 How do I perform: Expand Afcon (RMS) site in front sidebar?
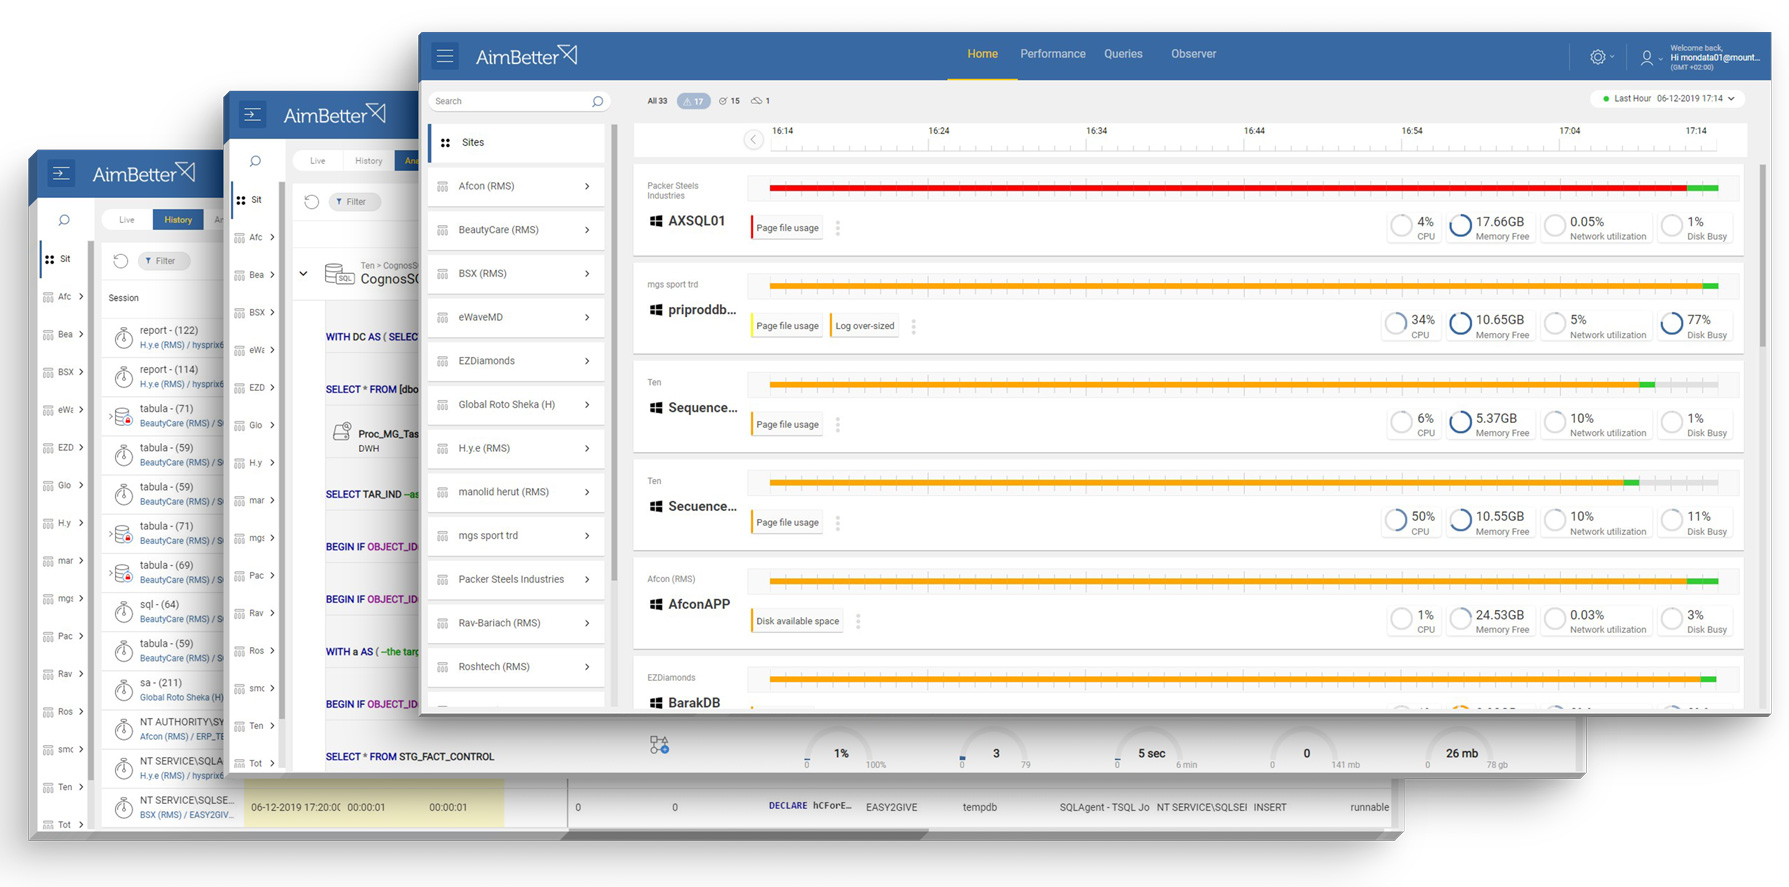[587, 187]
